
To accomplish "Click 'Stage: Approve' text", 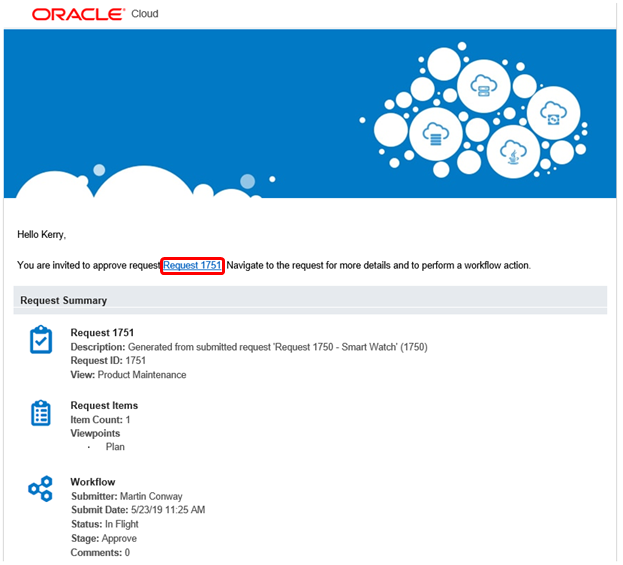I will click(x=104, y=538).
